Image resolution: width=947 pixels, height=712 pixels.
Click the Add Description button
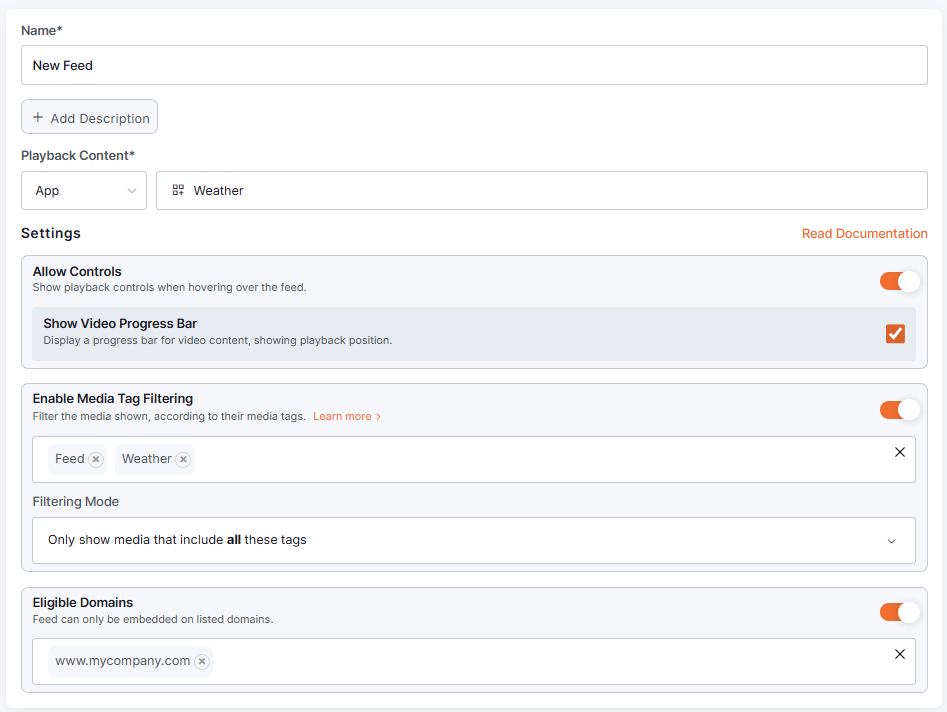(90, 117)
